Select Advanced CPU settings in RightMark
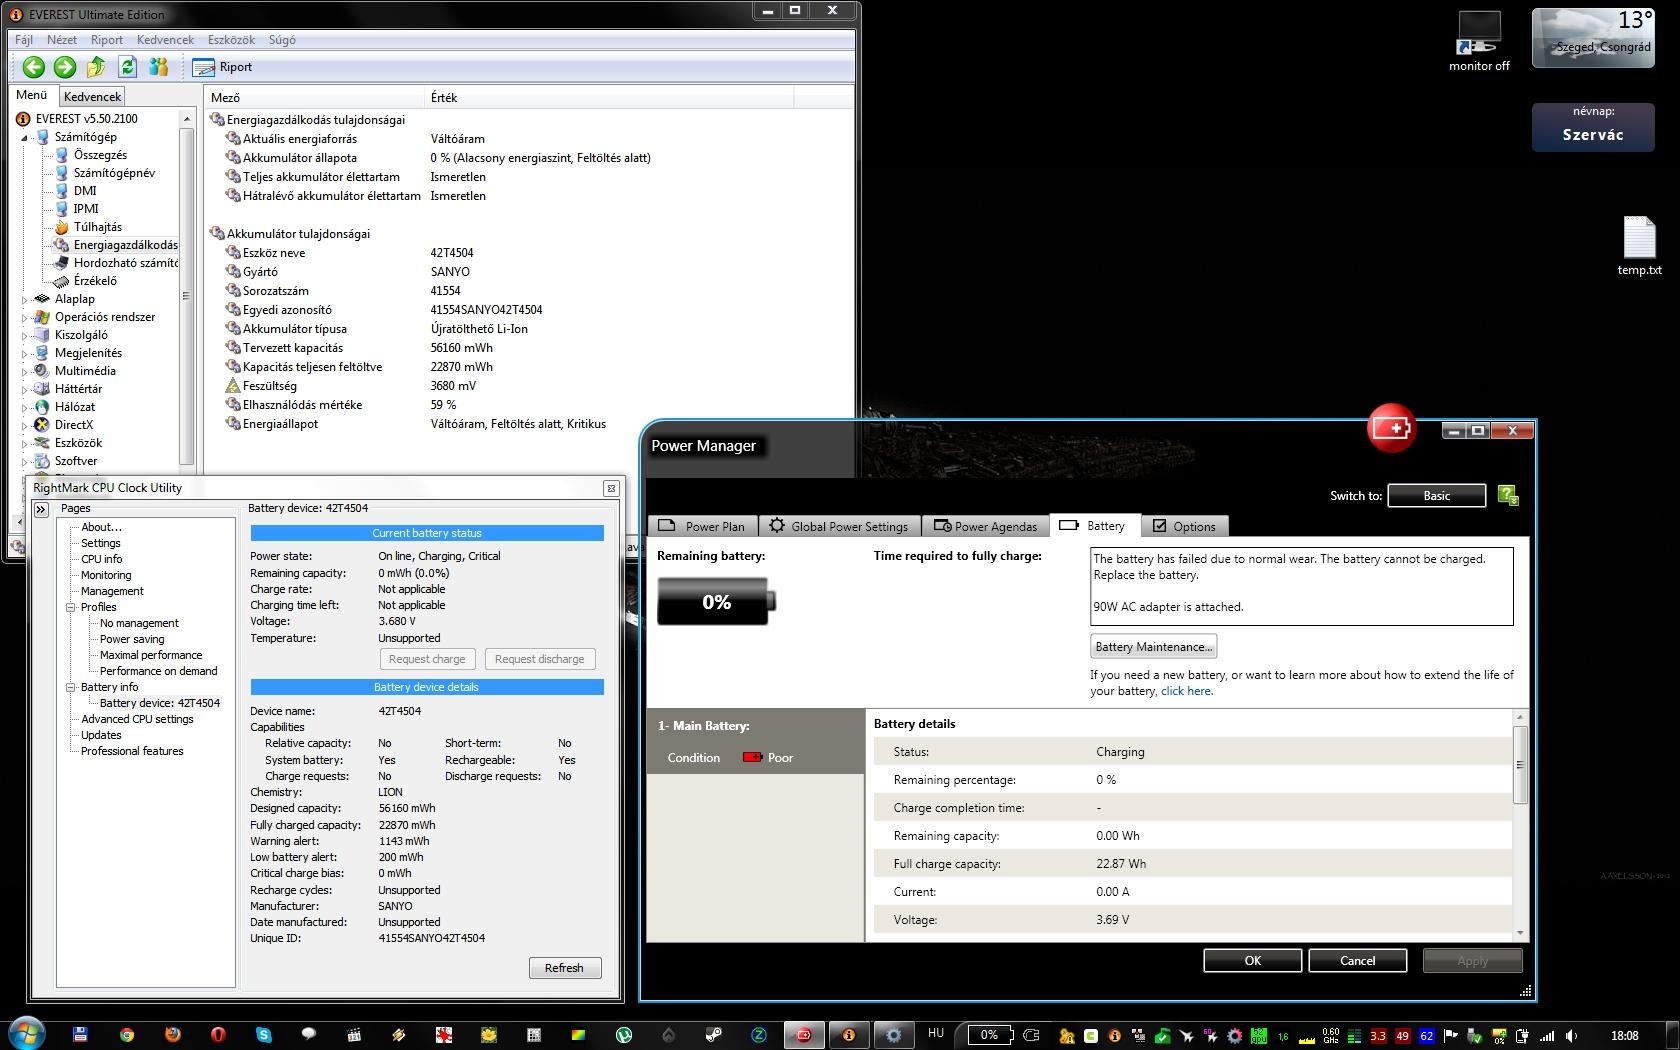Image resolution: width=1680 pixels, height=1050 pixels. pyautogui.click(x=137, y=719)
